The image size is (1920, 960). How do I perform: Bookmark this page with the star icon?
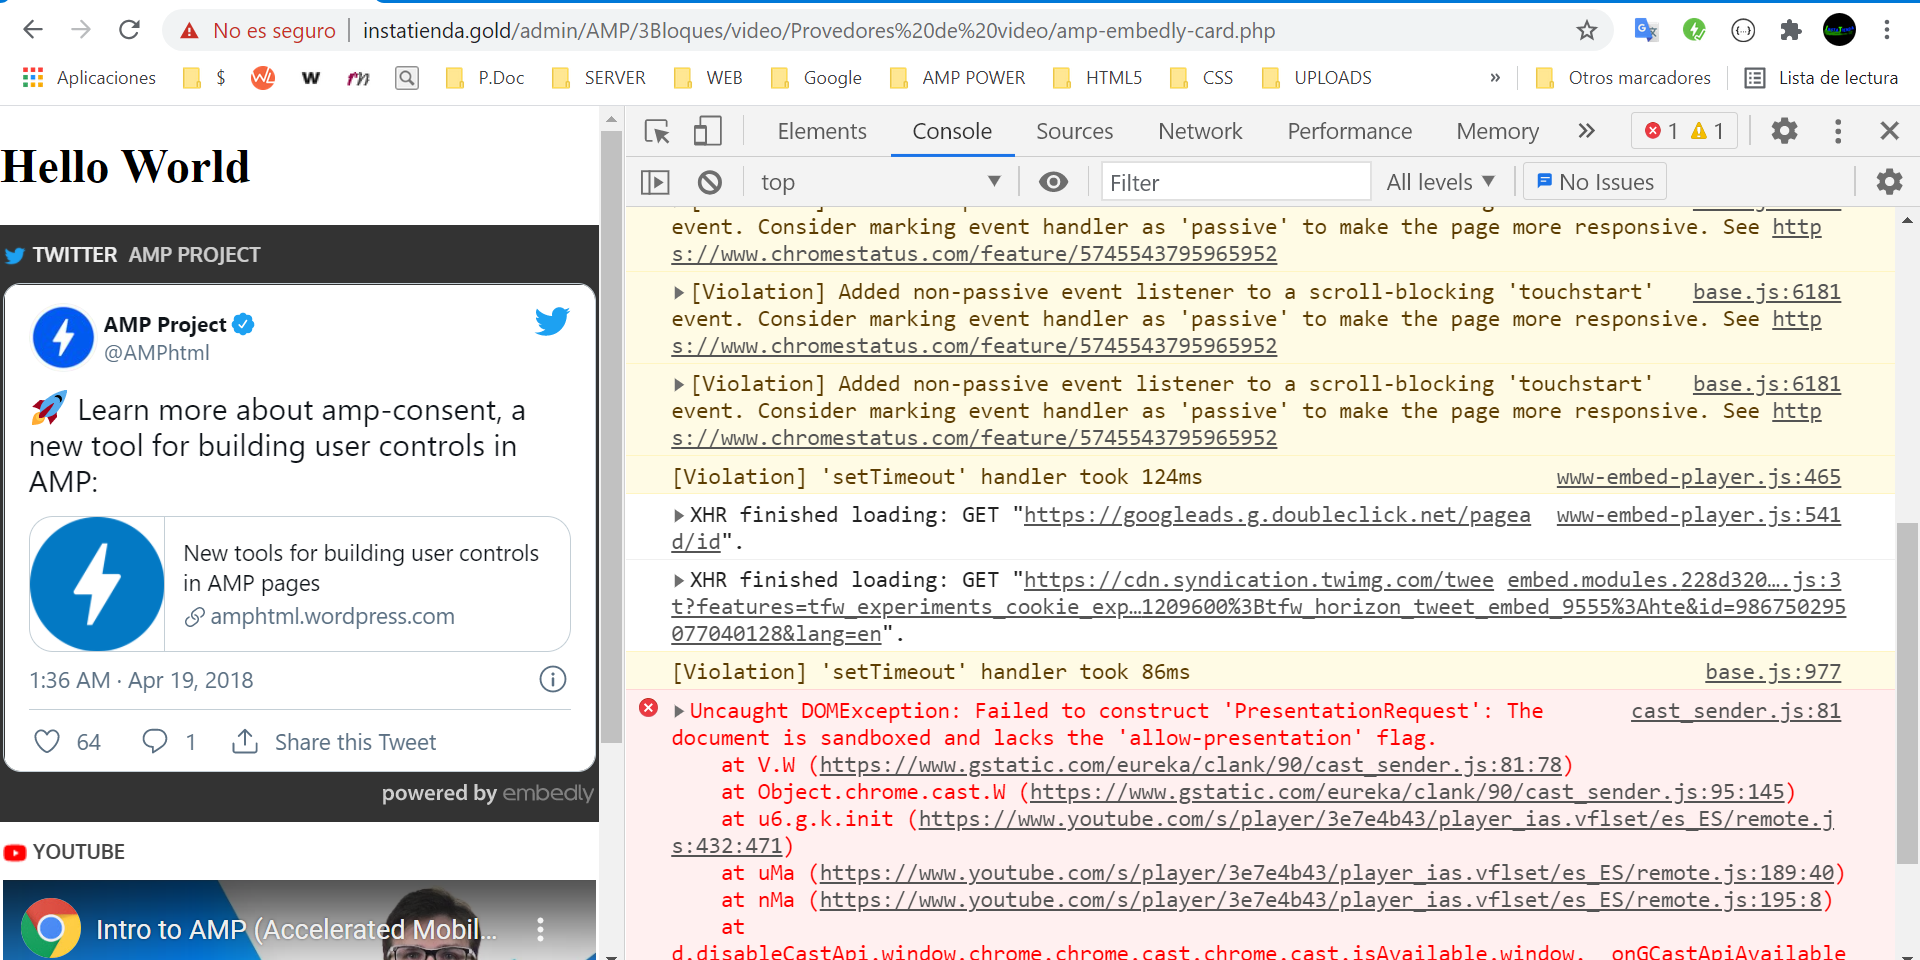(1587, 30)
